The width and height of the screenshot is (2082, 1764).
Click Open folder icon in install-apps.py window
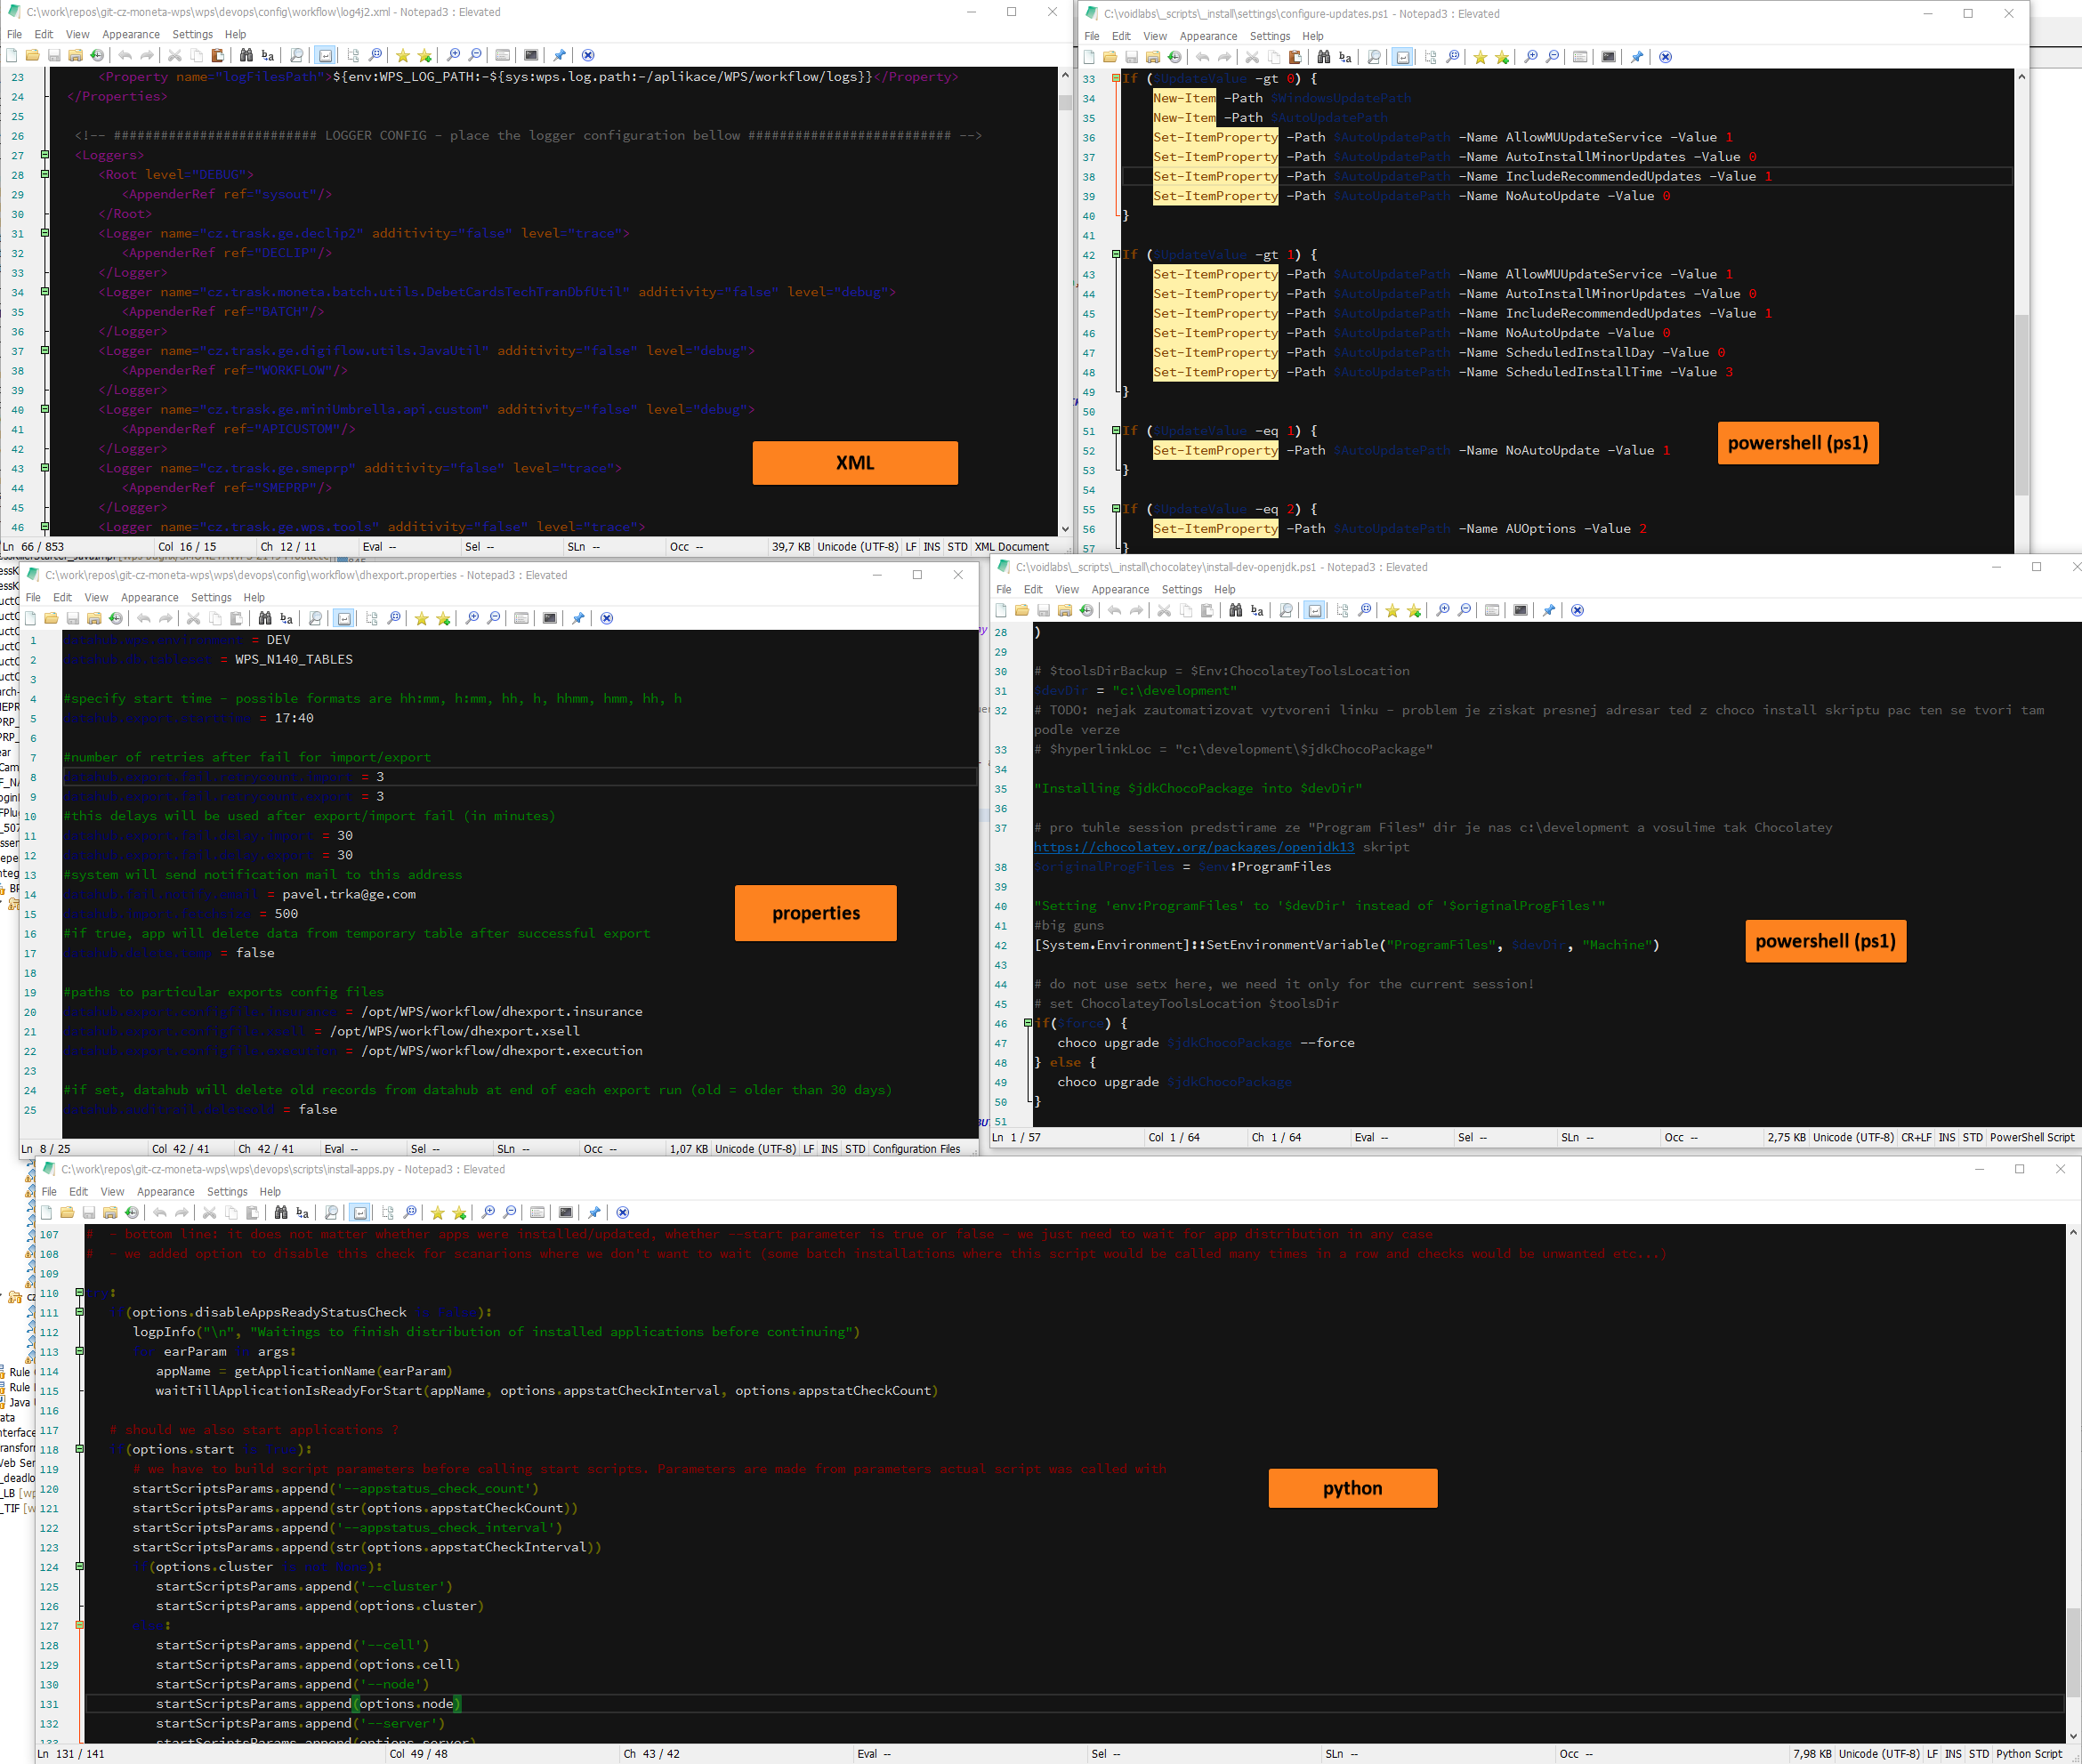[67, 1213]
